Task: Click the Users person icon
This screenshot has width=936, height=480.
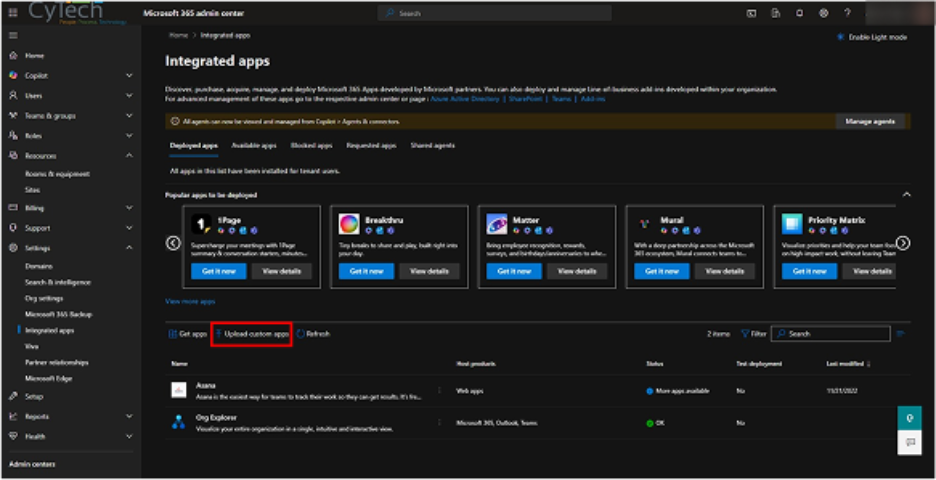Action: point(13,96)
